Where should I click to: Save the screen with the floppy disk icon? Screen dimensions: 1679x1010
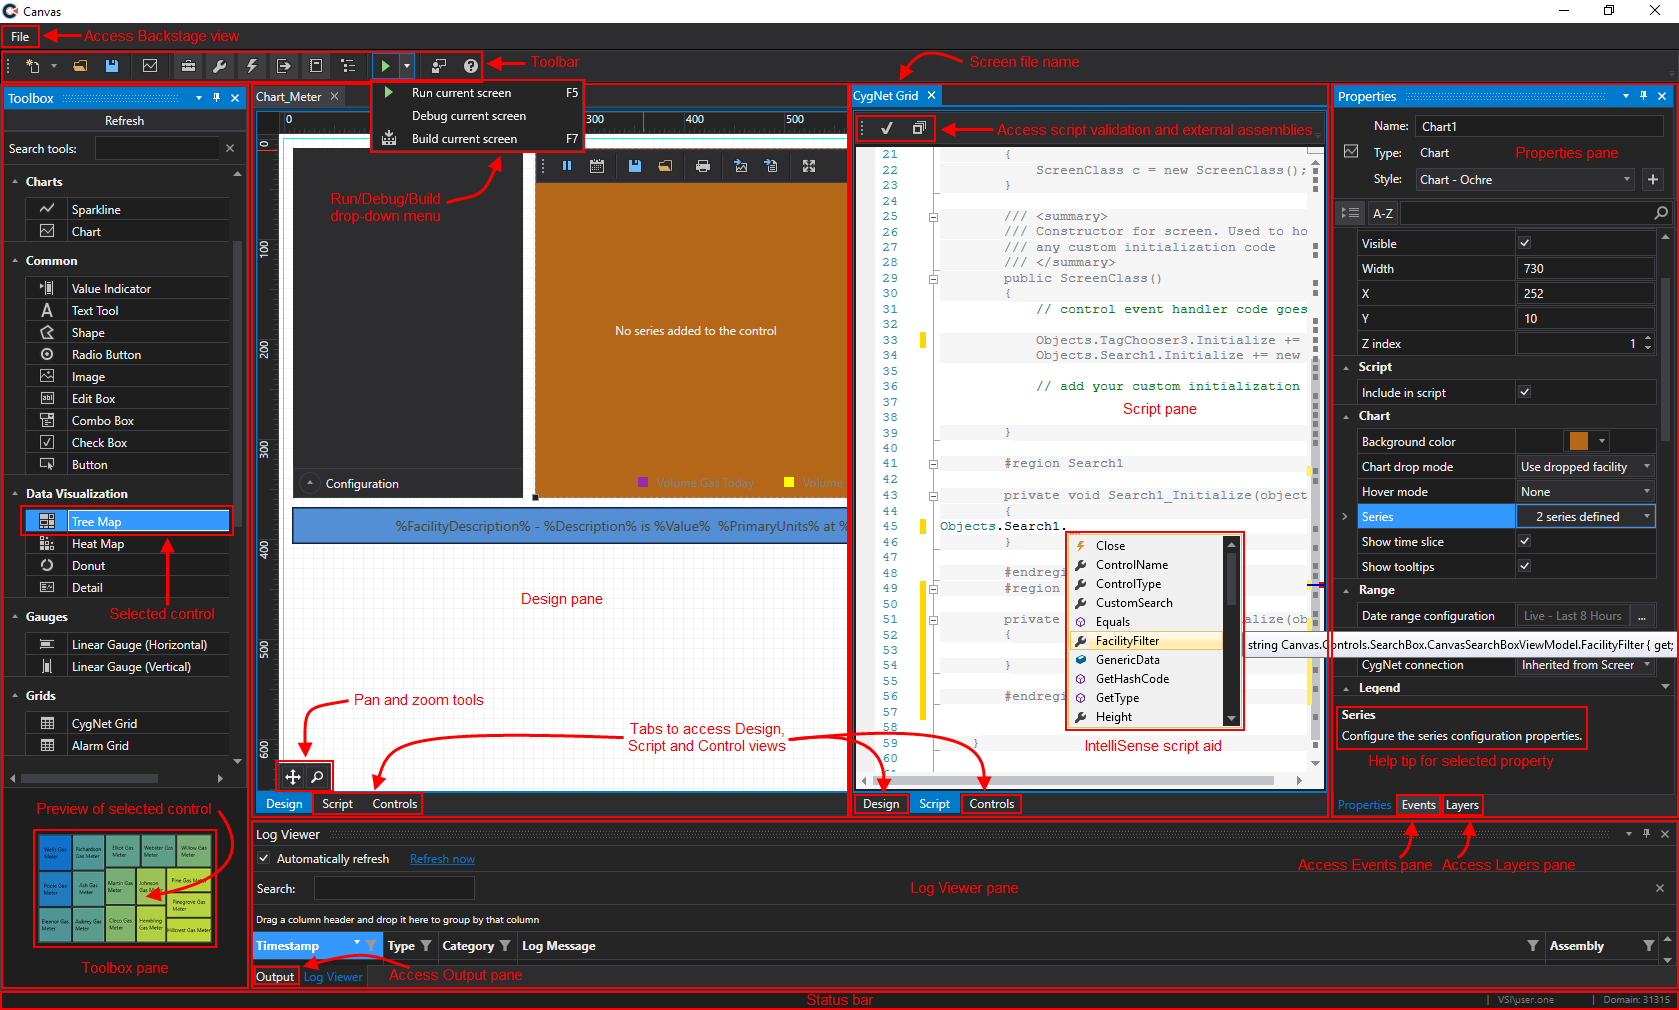[112, 66]
